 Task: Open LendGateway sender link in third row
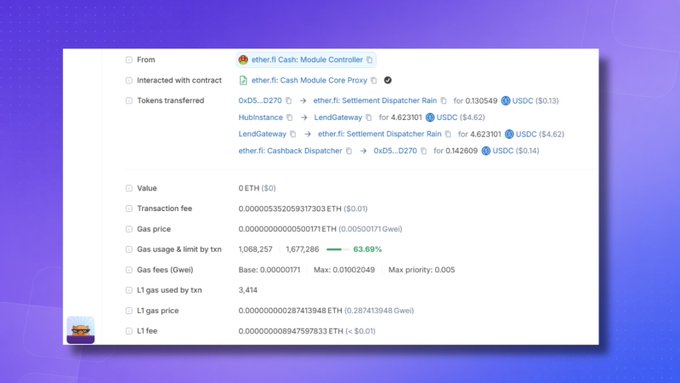click(262, 134)
